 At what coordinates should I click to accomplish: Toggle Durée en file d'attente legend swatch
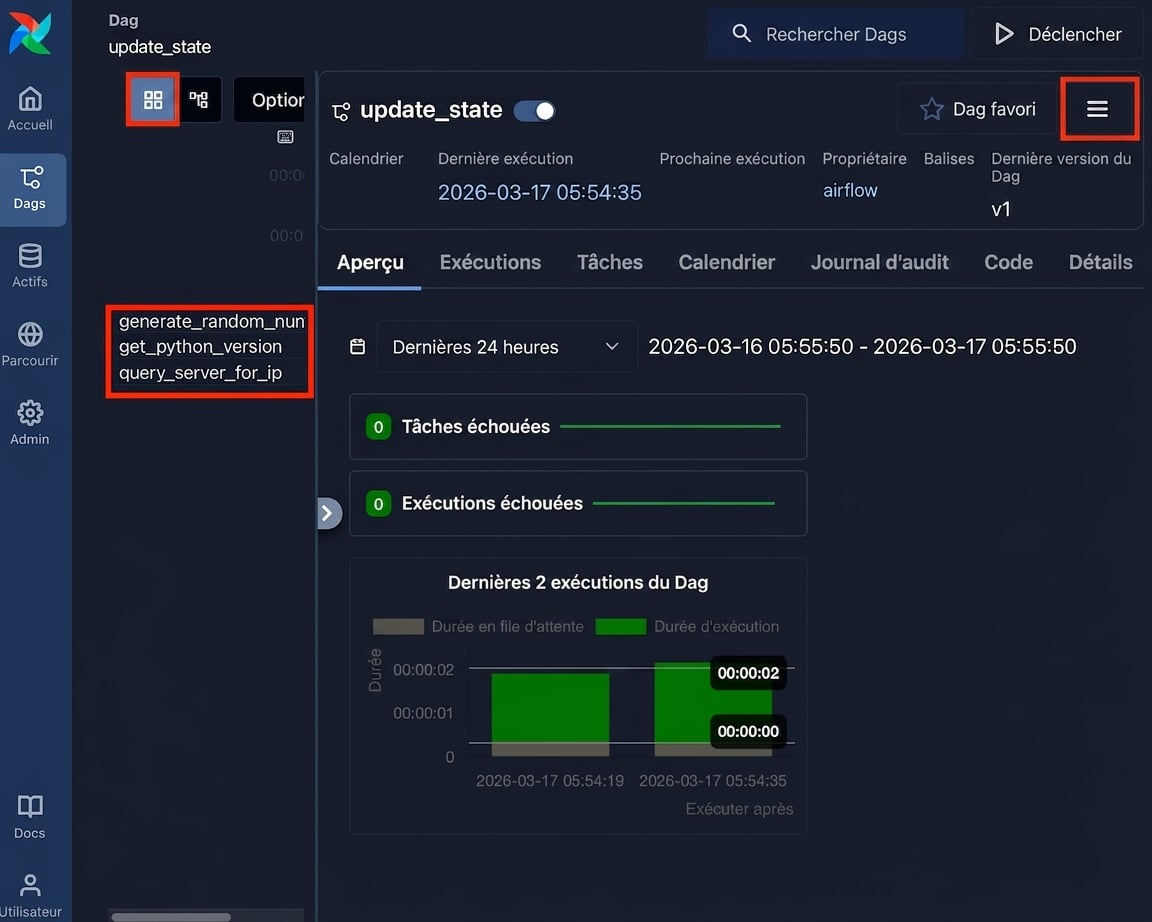(398, 627)
